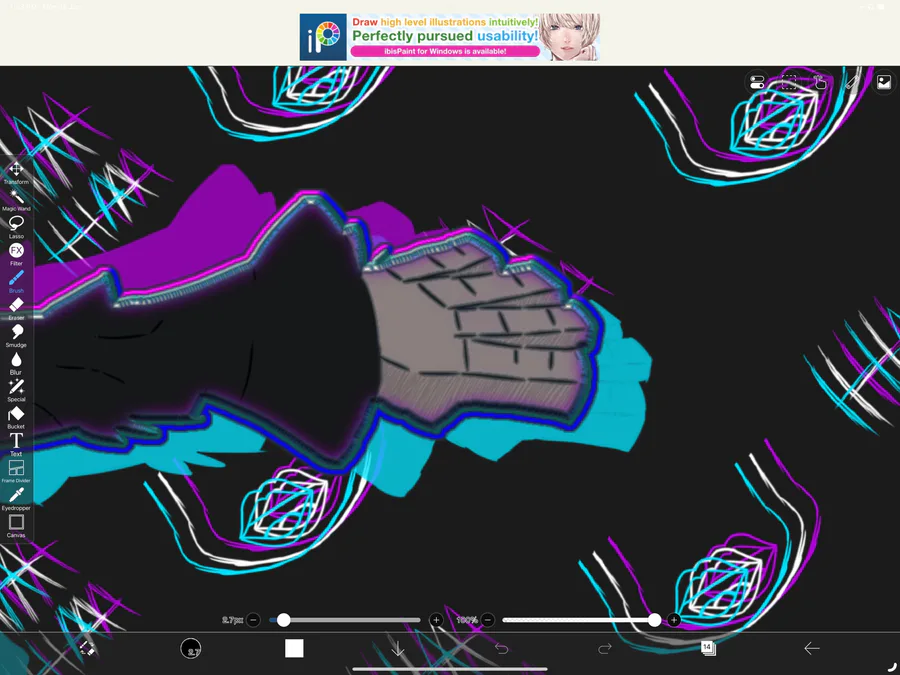The height and width of the screenshot is (675, 900).
Task: Decrease brush thickness with minus button
Action: point(254,620)
